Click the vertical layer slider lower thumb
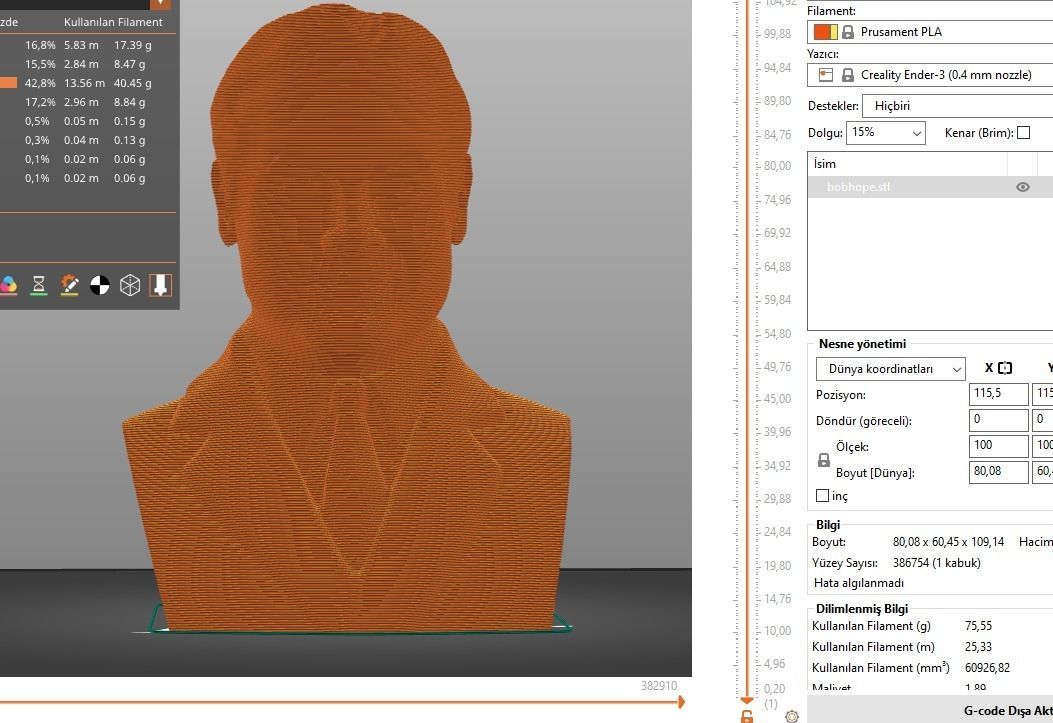 pos(746,700)
